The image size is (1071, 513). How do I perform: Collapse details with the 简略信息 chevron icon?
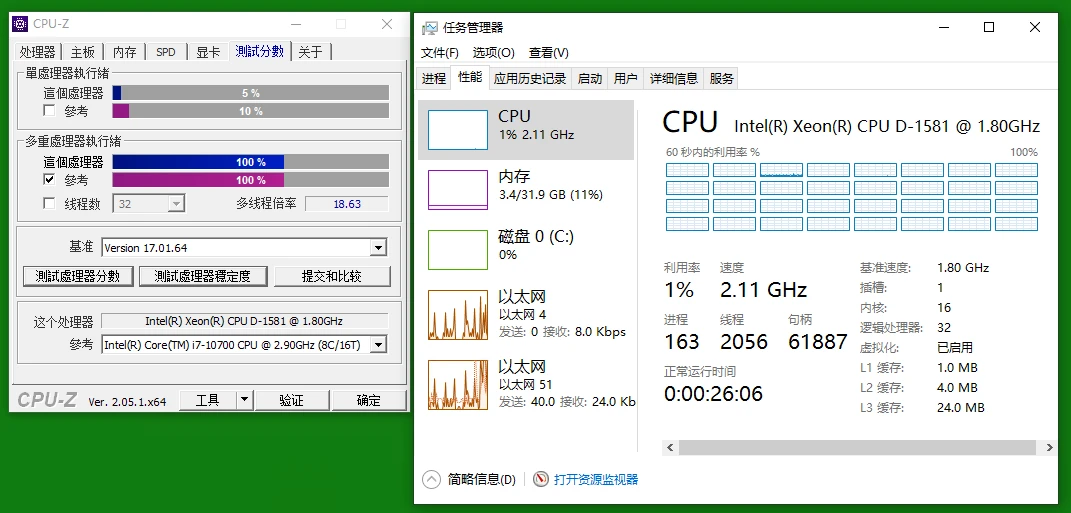(431, 479)
